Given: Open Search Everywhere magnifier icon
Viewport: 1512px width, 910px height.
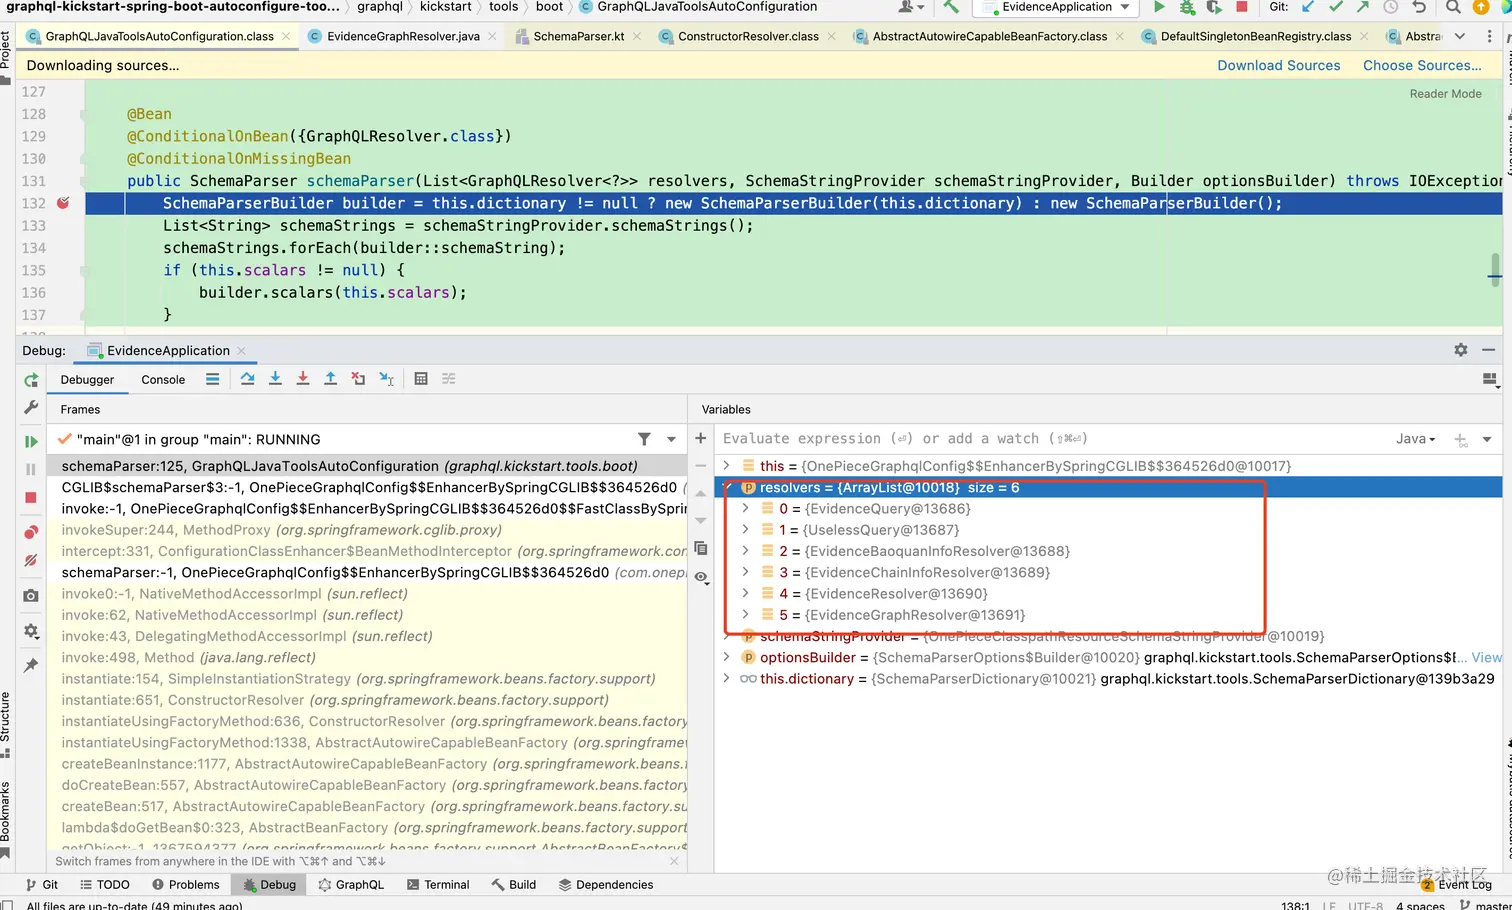Looking at the screenshot, I should (x=1453, y=7).
